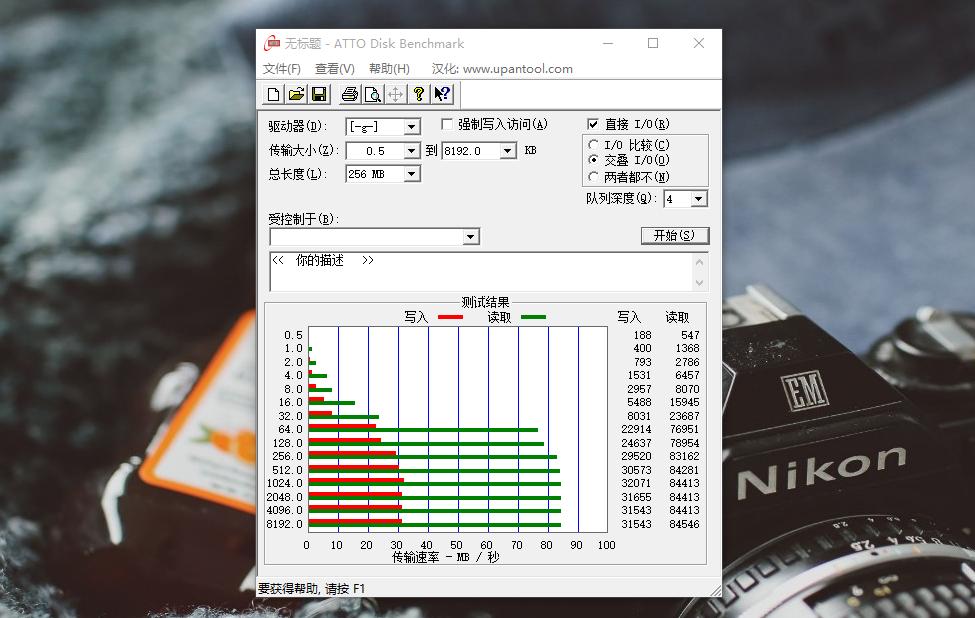This screenshot has width=975, height=618.
Task: Open the 总长度 256 MB dropdown
Action: click(411, 174)
